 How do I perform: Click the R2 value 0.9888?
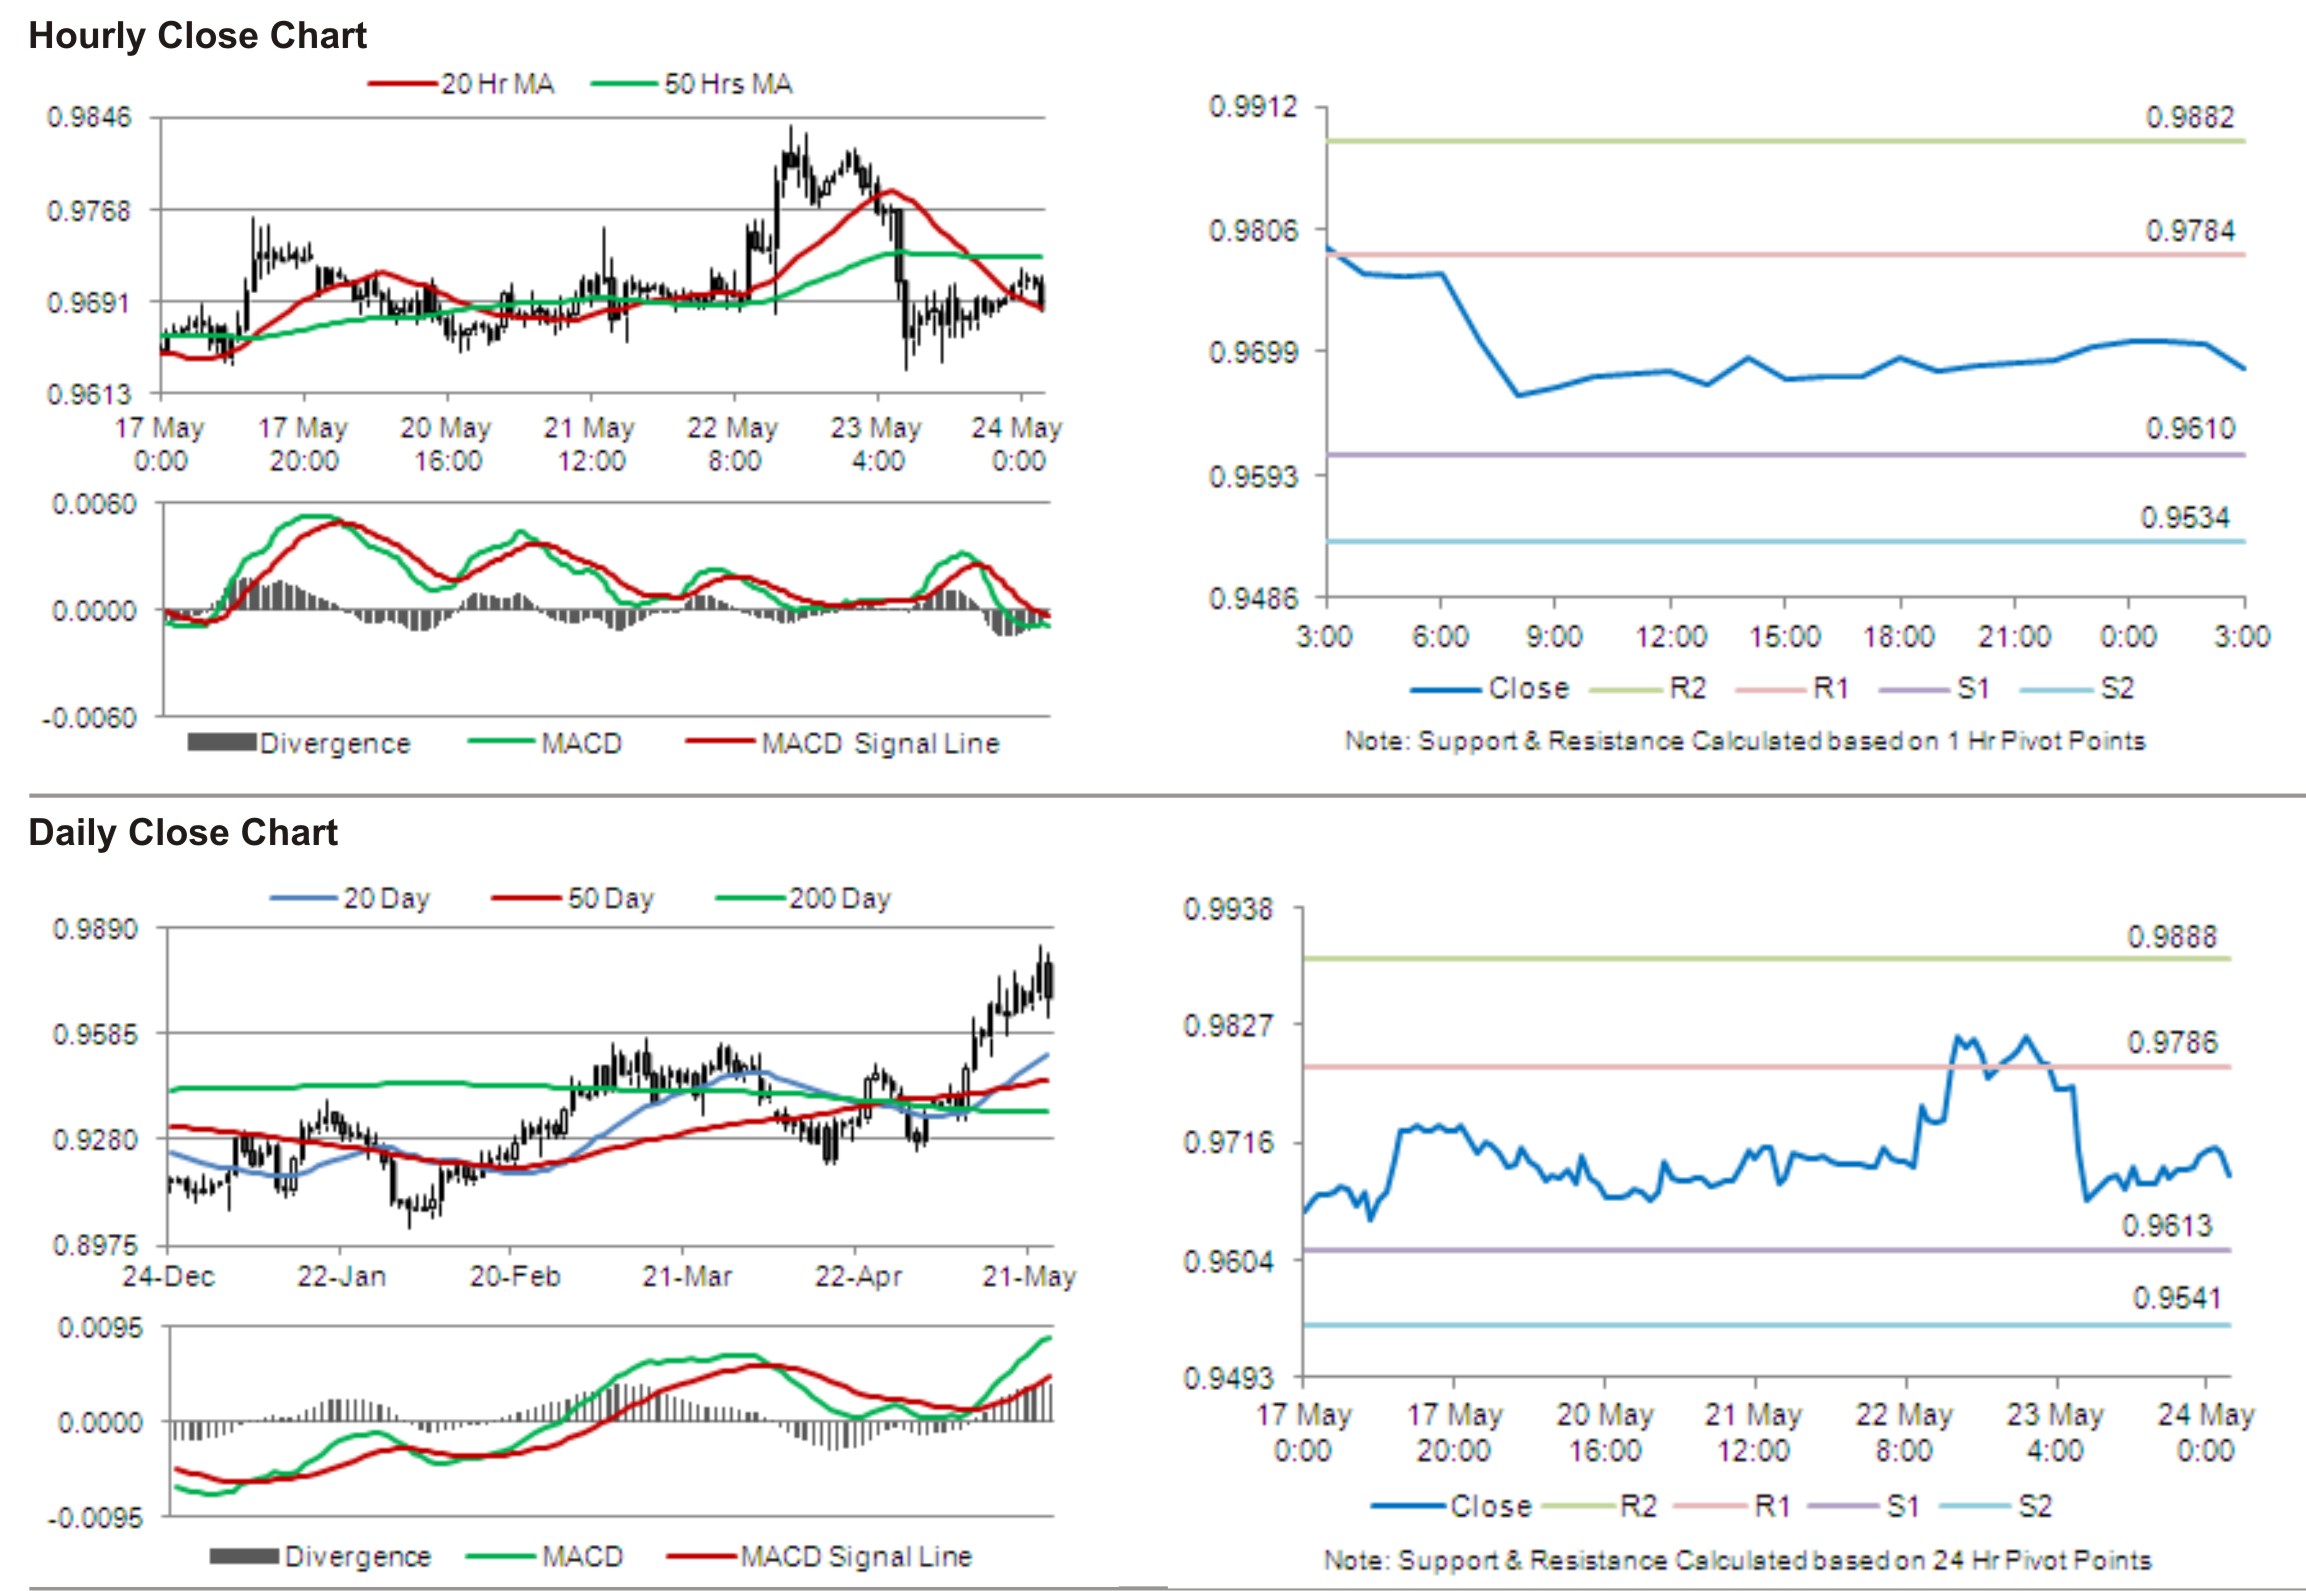point(2172,937)
